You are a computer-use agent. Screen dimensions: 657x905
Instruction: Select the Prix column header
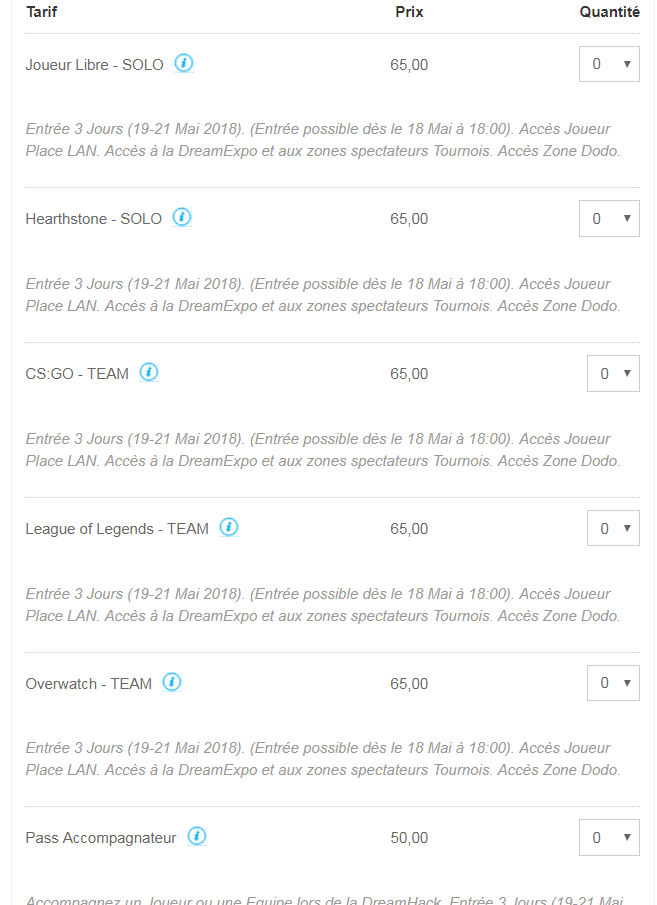coord(409,12)
